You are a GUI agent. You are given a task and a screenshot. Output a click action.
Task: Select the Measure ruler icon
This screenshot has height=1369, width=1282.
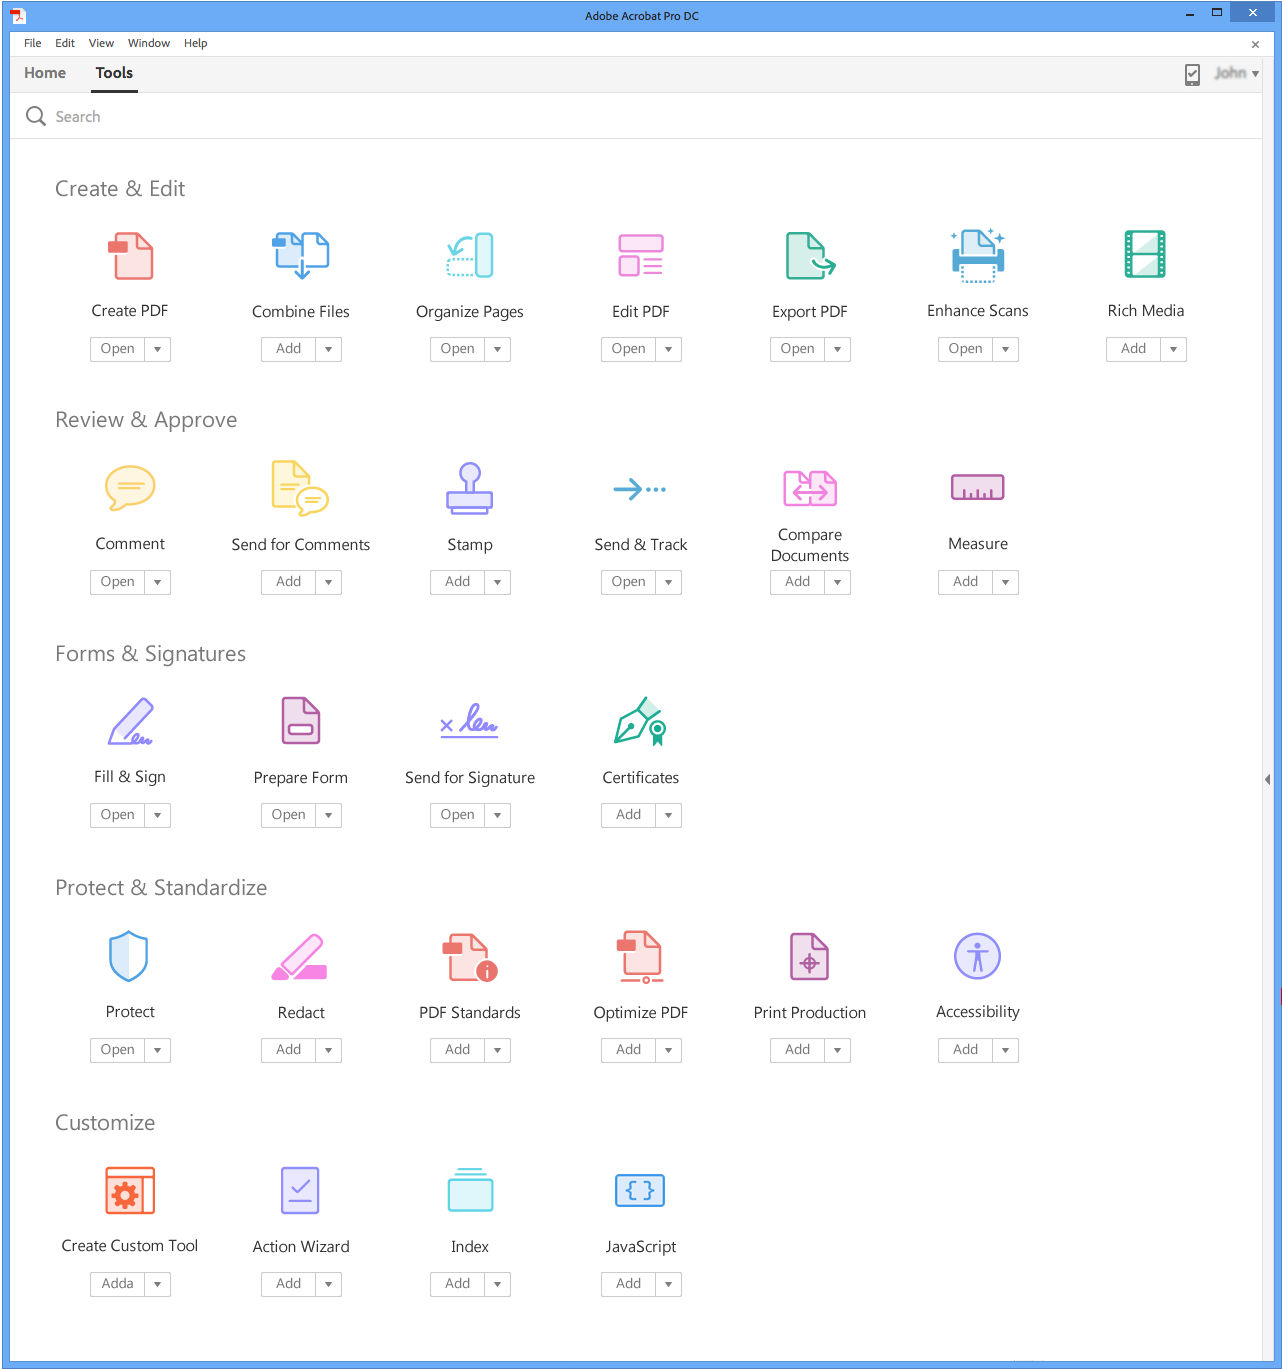coord(978,487)
